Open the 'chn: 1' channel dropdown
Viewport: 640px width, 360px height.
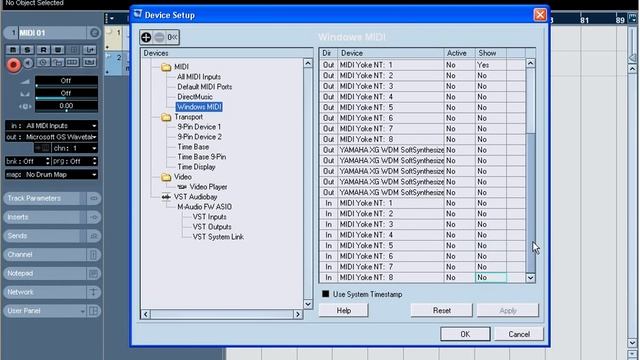(x=75, y=148)
